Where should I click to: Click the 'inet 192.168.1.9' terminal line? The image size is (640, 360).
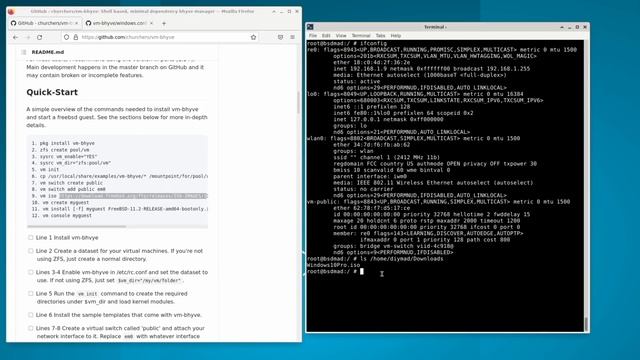pos(431,69)
